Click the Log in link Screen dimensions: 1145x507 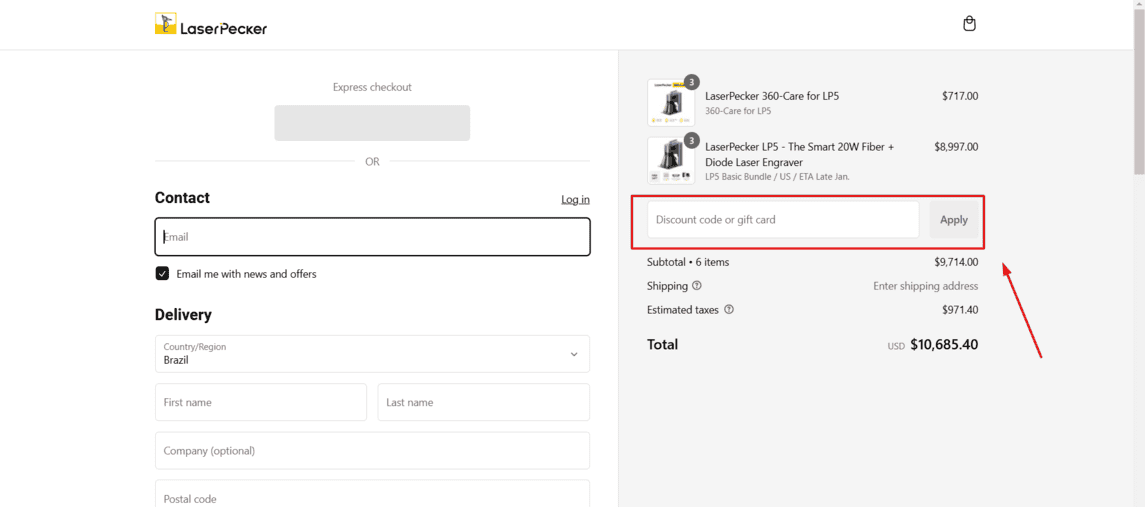click(575, 199)
